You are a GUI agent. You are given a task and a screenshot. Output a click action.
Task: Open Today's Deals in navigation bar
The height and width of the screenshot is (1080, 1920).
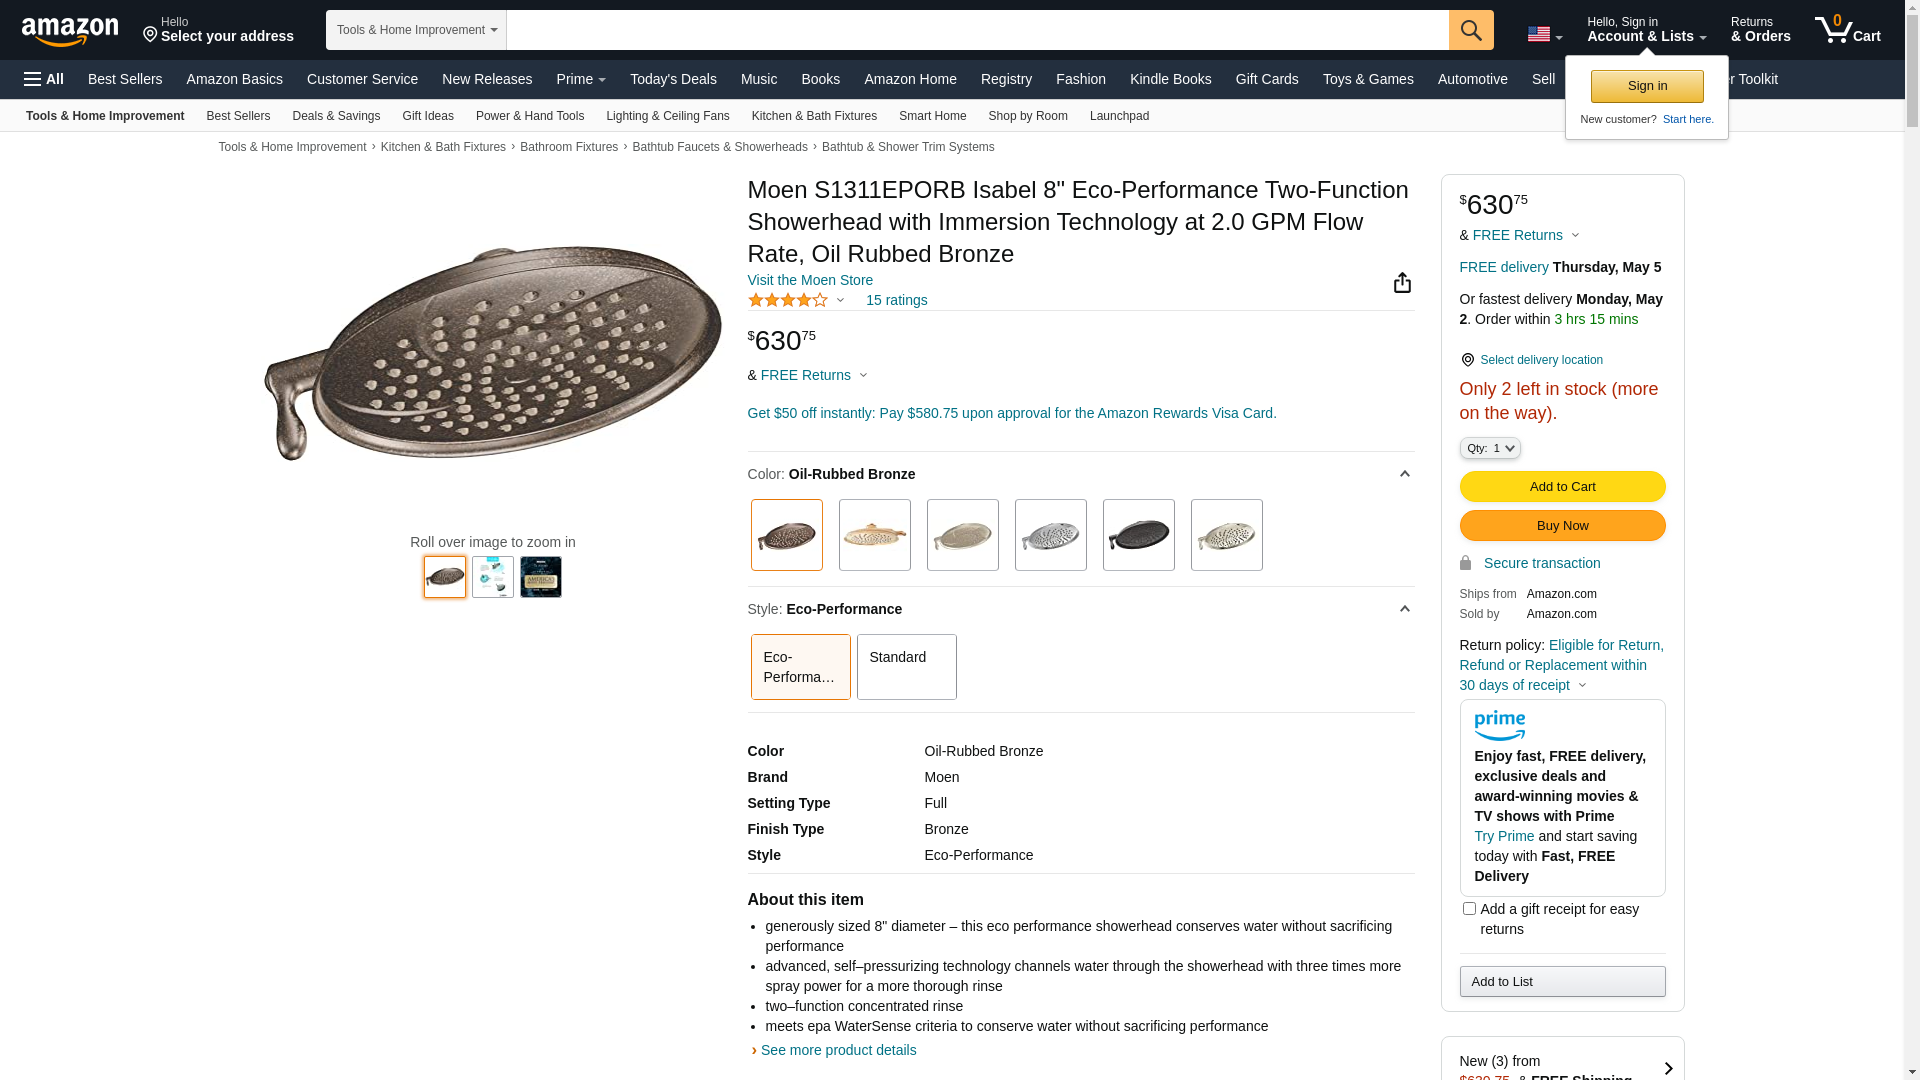pyautogui.click(x=673, y=79)
